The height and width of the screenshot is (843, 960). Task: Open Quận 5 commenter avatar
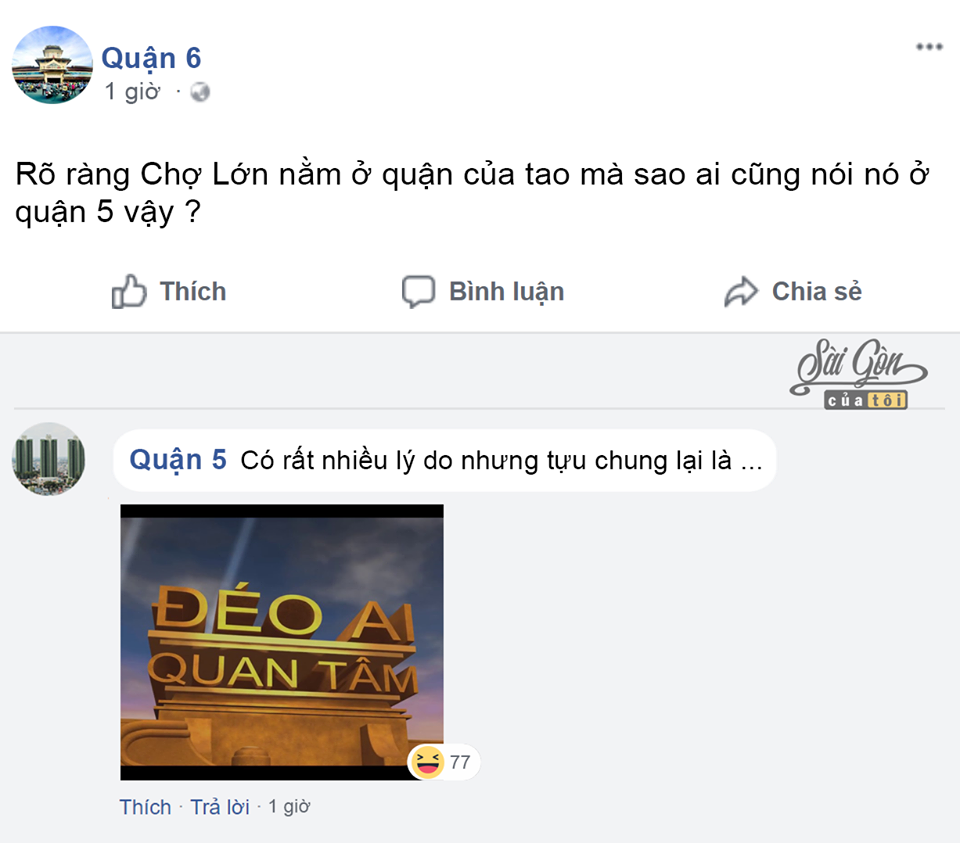pyautogui.click(x=48, y=459)
